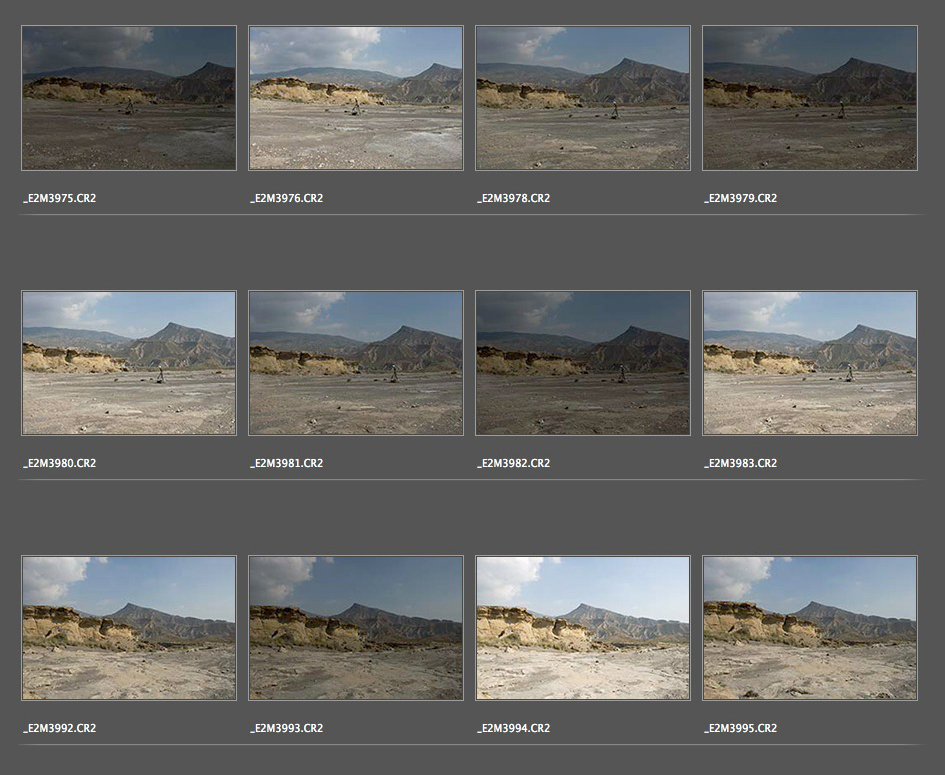
Task: Click the filename text _E2M3976.CR2
Action: coord(287,198)
